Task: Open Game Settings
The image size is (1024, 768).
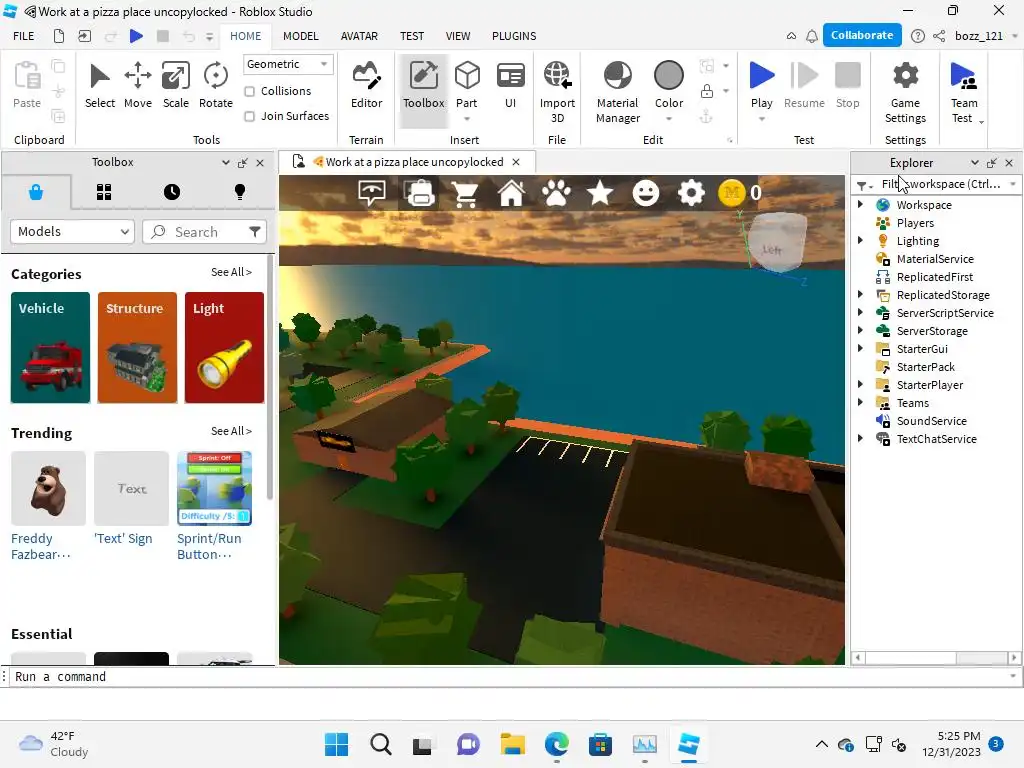Action: click(x=905, y=92)
